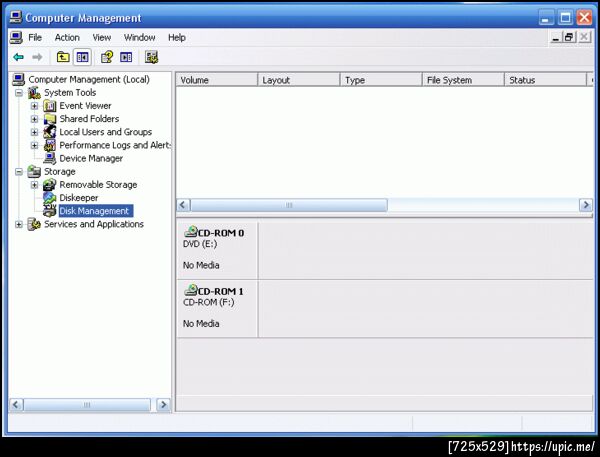The height and width of the screenshot is (457, 600).
Task: Expand the Services and Applications node
Action: [x=19, y=224]
